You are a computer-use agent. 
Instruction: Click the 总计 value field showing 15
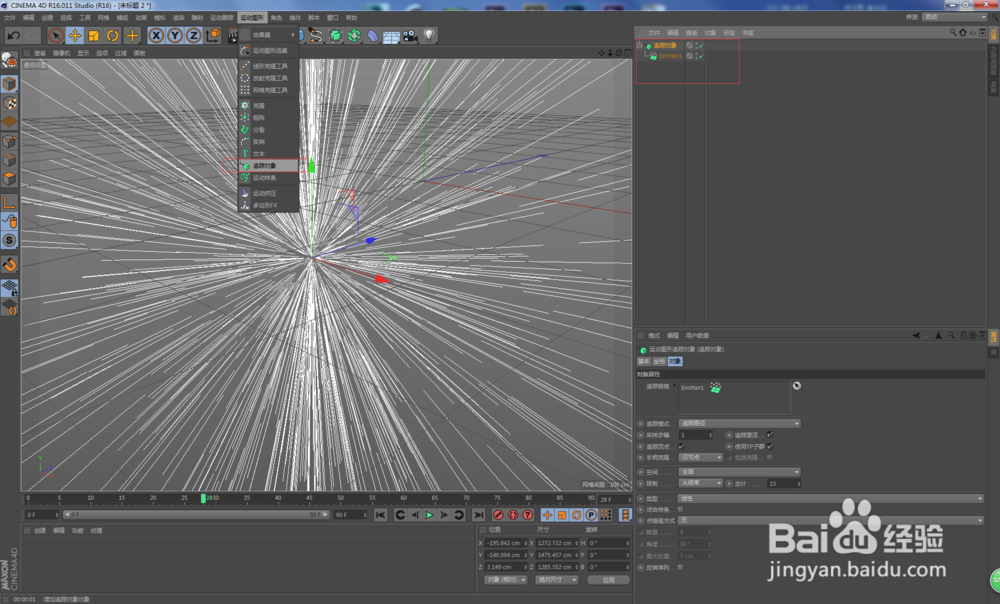tap(784, 483)
